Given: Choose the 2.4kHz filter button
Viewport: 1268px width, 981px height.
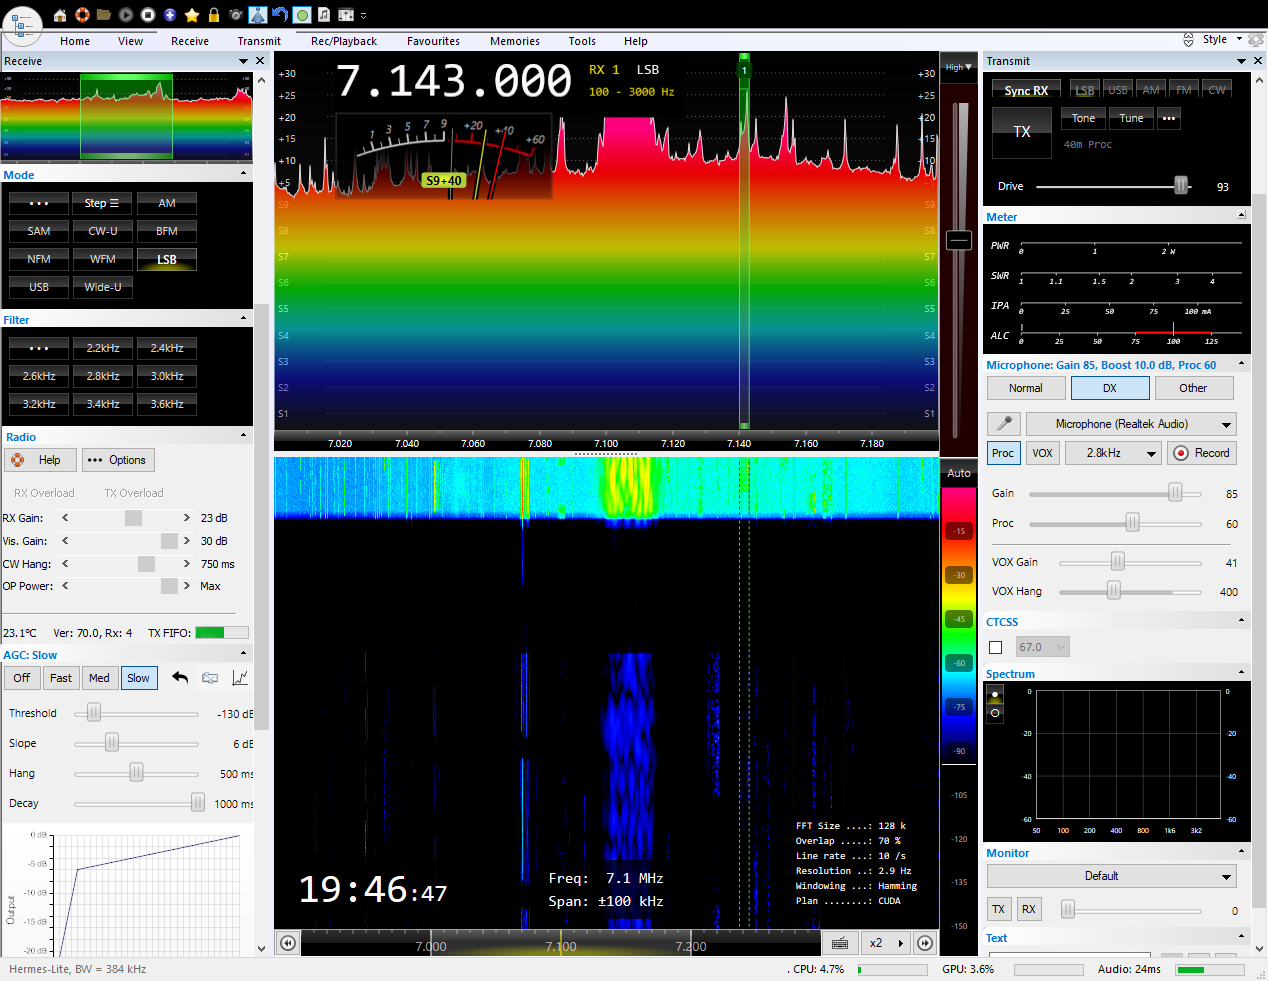Looking at the screenshot, I should click(x=167, y=348).
